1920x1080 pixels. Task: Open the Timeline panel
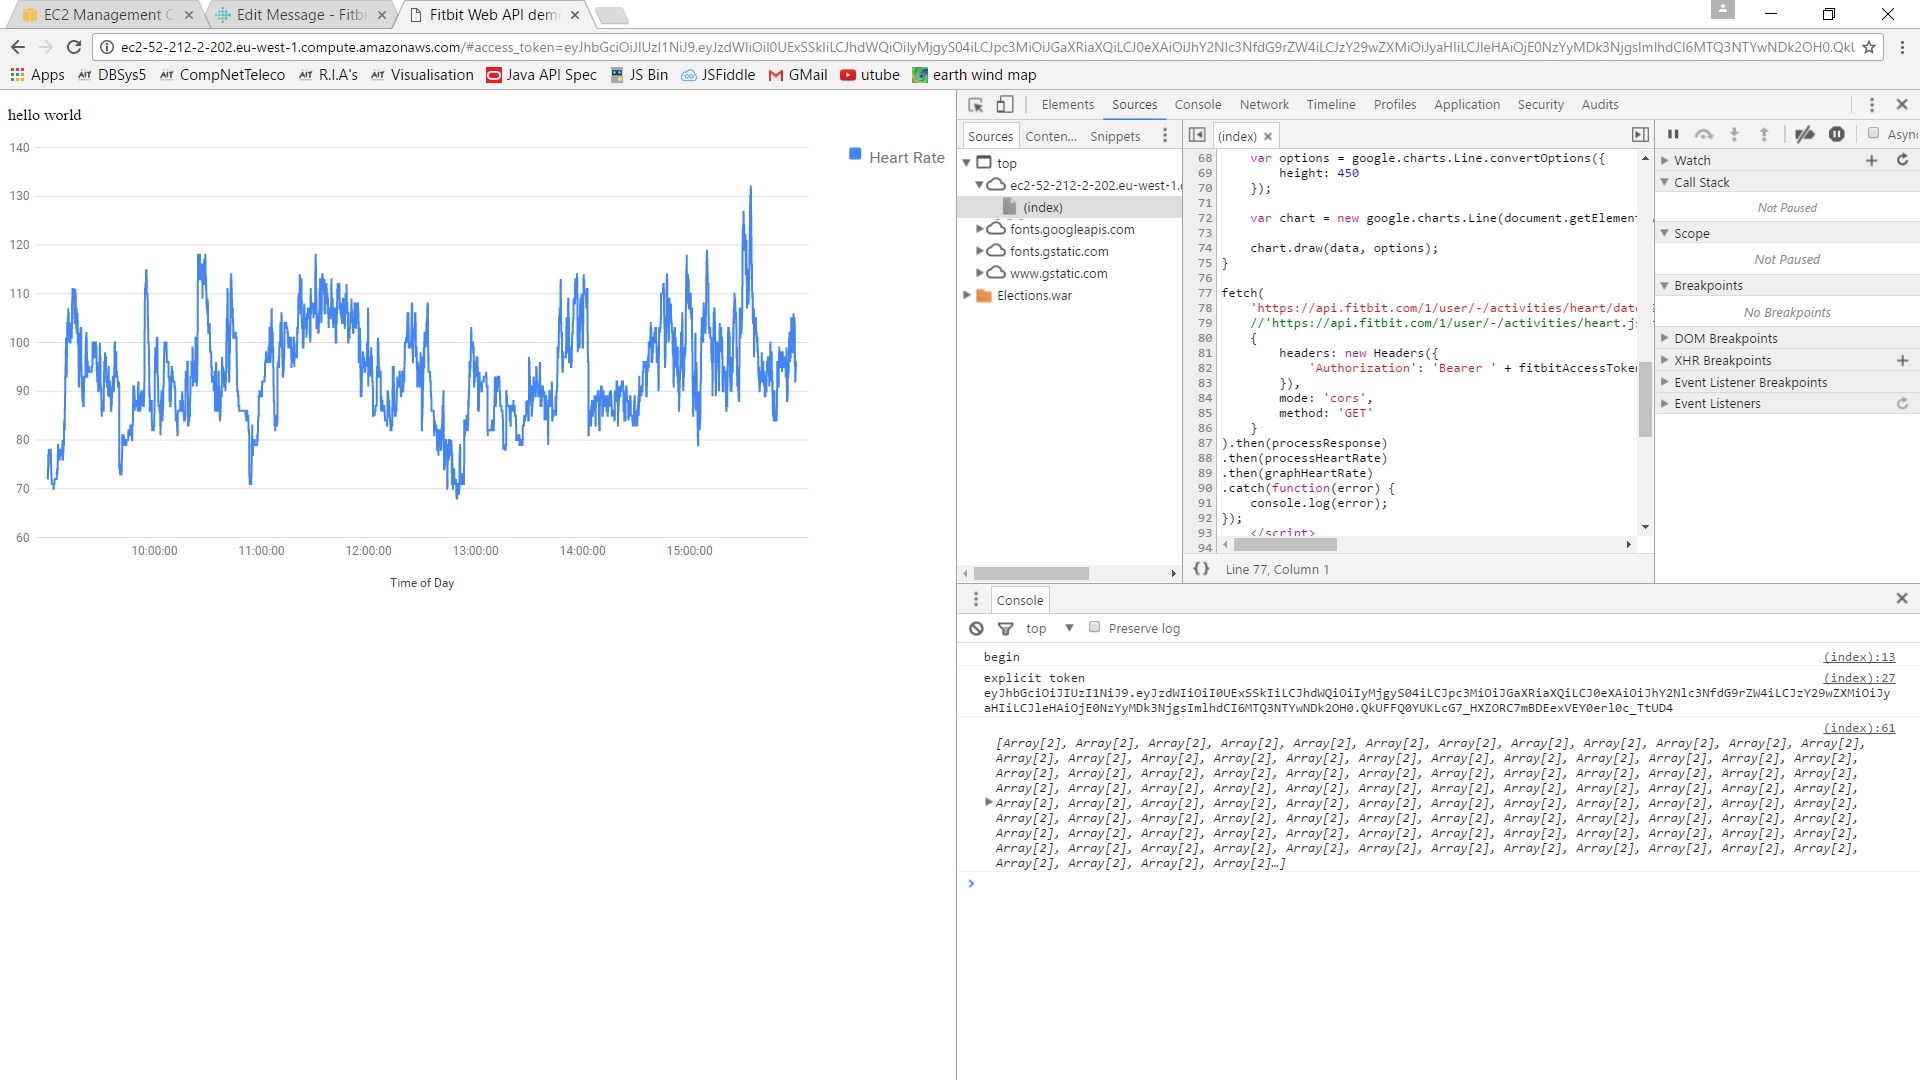(1331, 104)
